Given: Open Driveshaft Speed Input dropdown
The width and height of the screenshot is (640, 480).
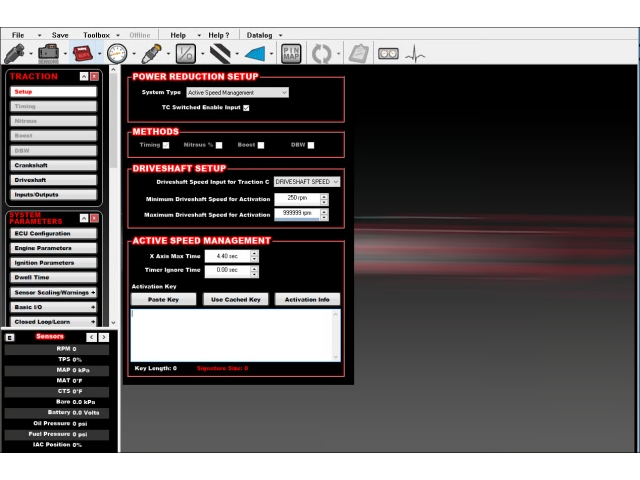Looking at the screenshot, I should (307, 182).
